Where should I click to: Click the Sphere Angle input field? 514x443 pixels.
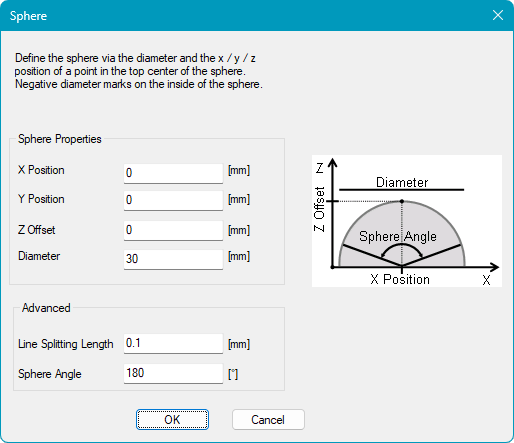tap(173, 373)
